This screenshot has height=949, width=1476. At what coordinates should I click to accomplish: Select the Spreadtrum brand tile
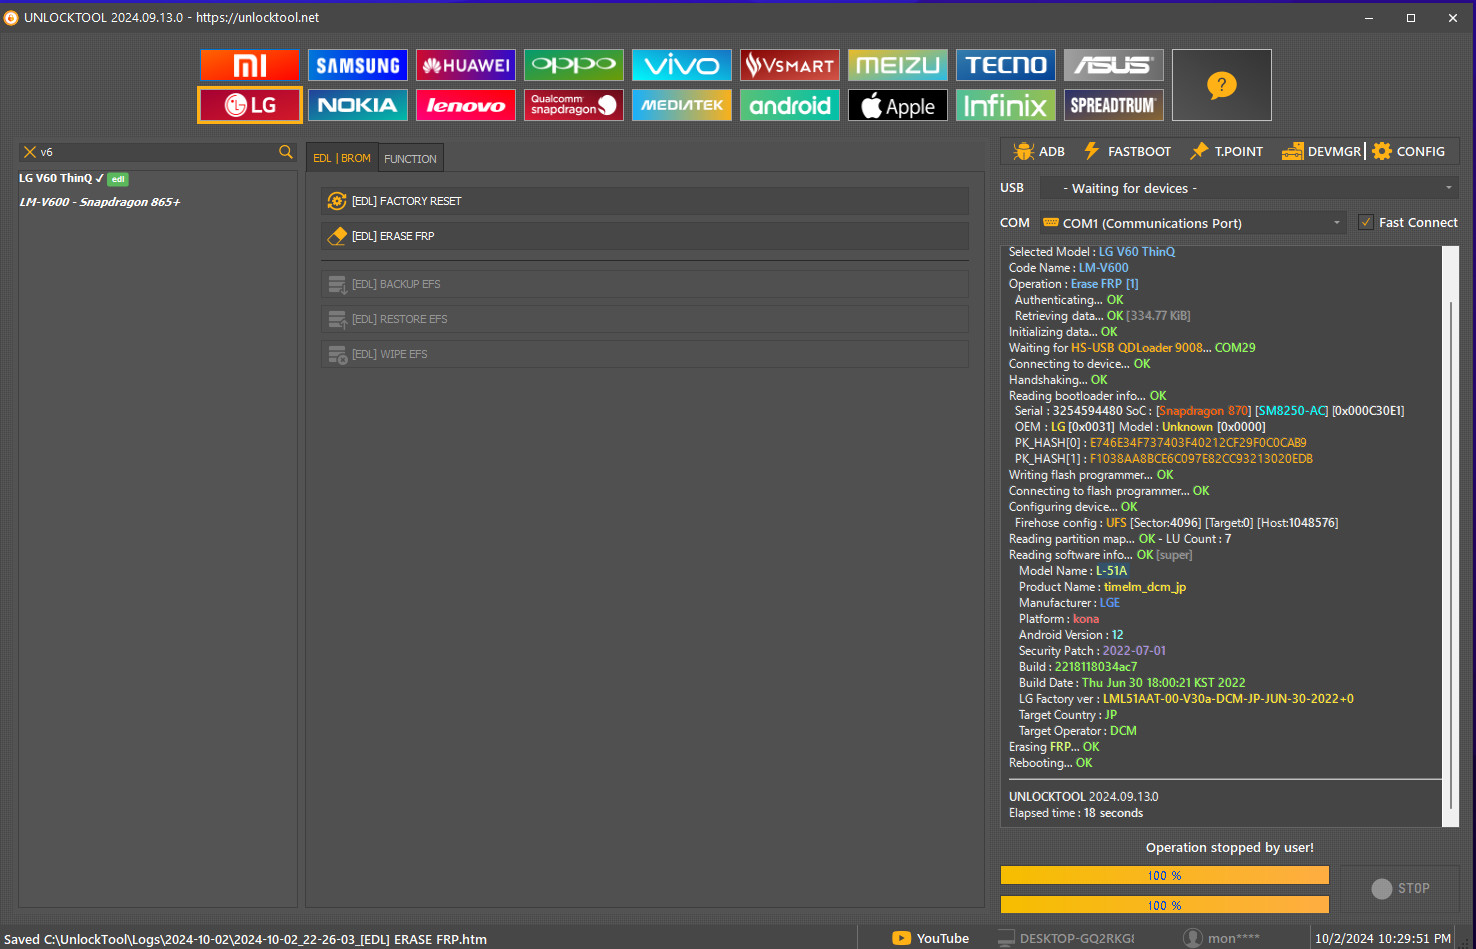coord(1114,105)
